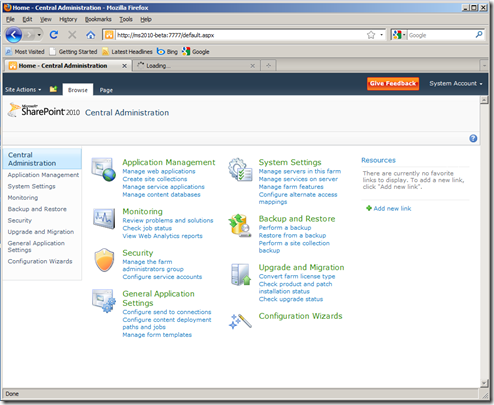Click the Firefox back arrow button
The image size is (494, 405).
[14, 35]
